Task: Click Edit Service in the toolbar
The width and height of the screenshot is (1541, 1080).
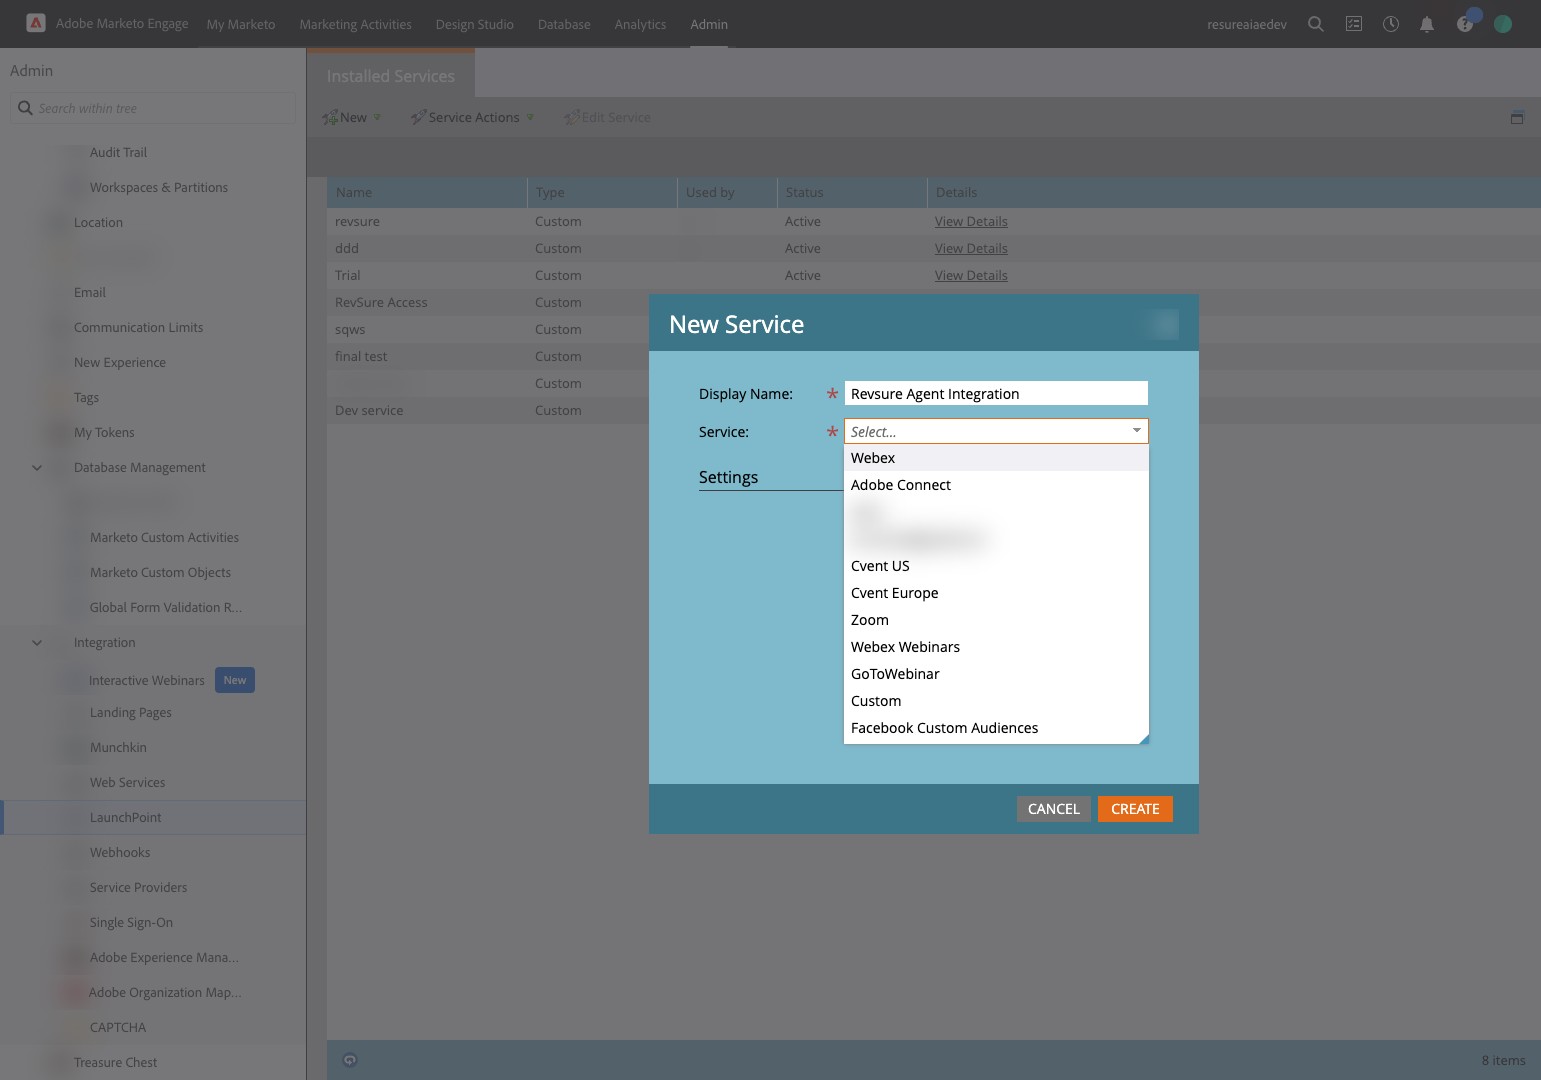Action: pos(607,117)
